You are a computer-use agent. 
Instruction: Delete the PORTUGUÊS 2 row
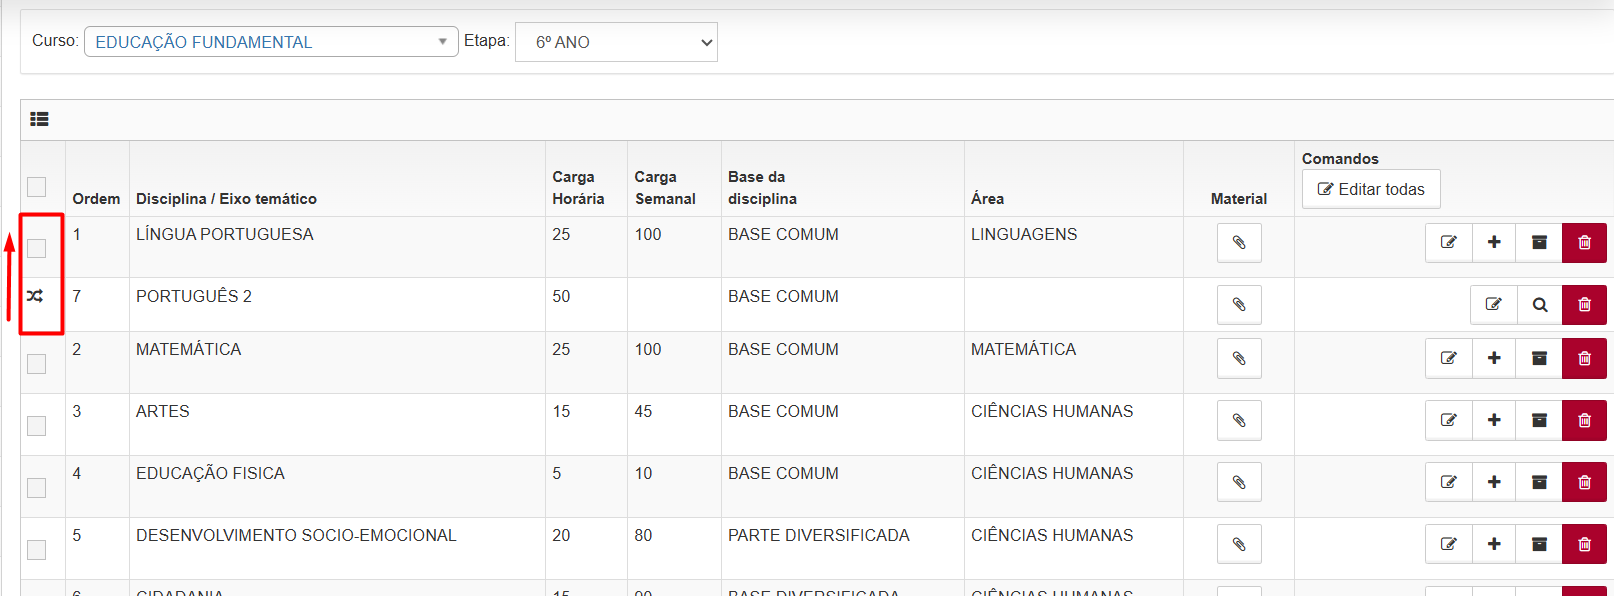(x=1584, y=305)
